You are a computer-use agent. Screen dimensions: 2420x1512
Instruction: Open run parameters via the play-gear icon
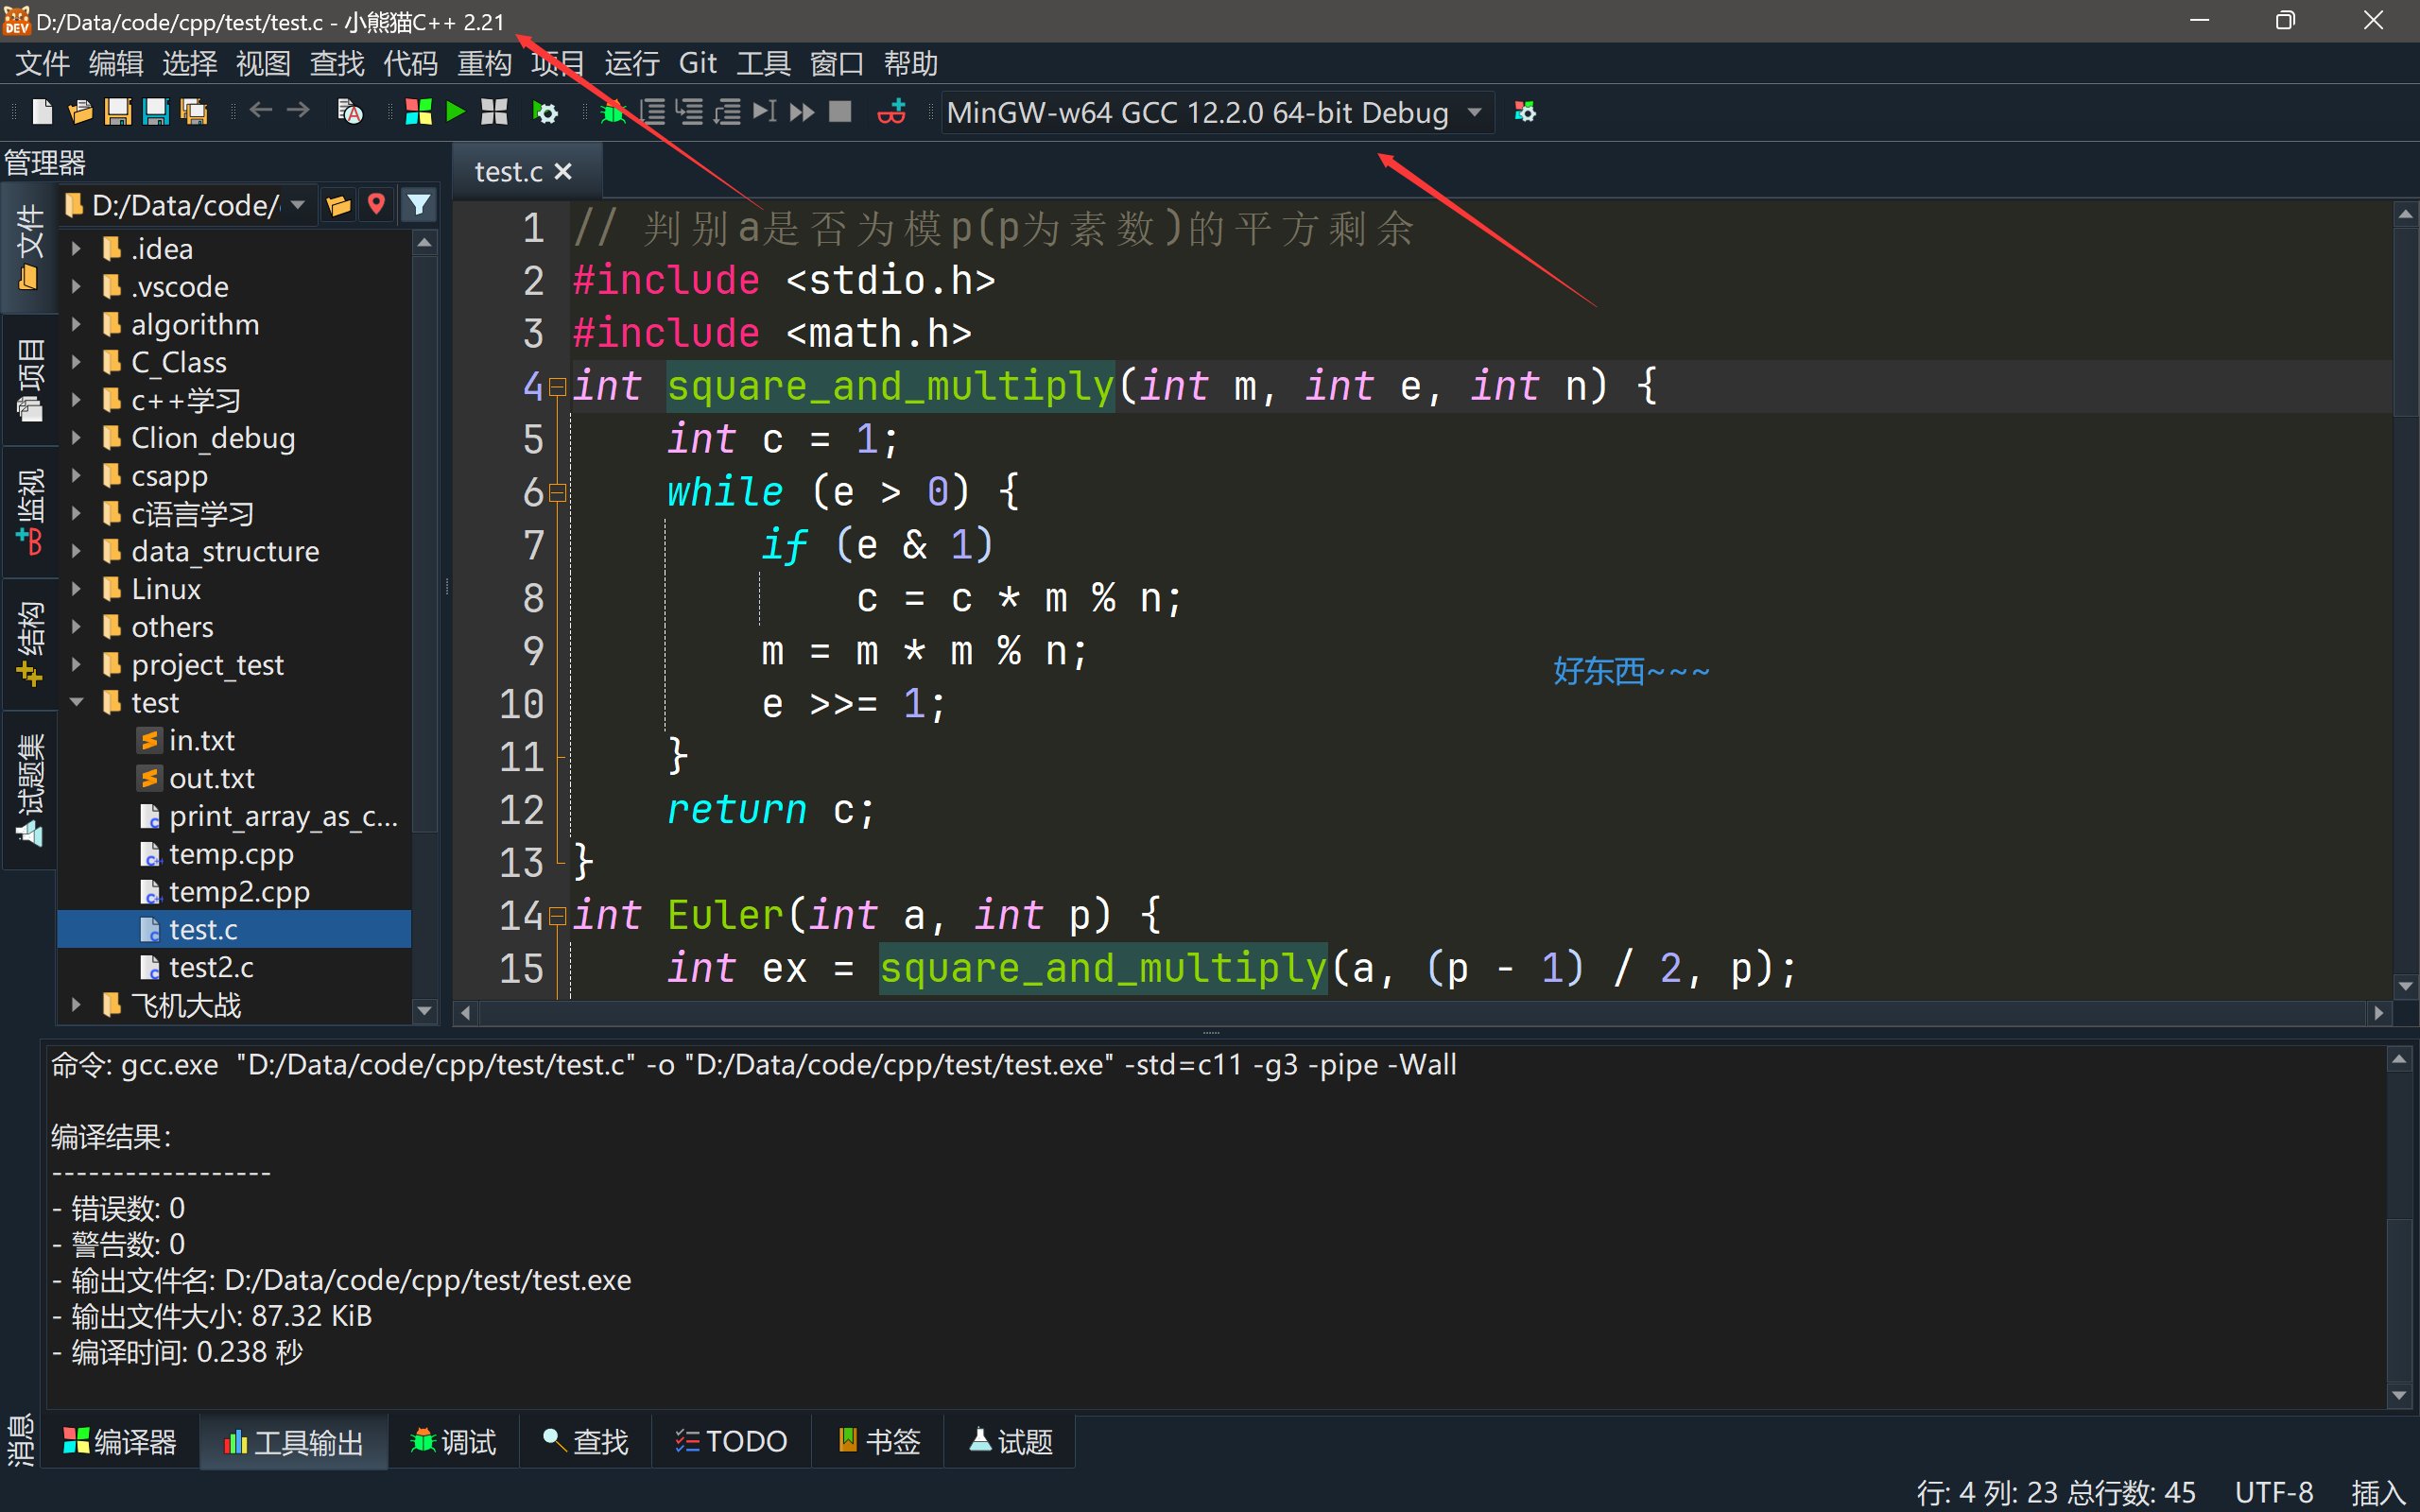coord(545,112)
